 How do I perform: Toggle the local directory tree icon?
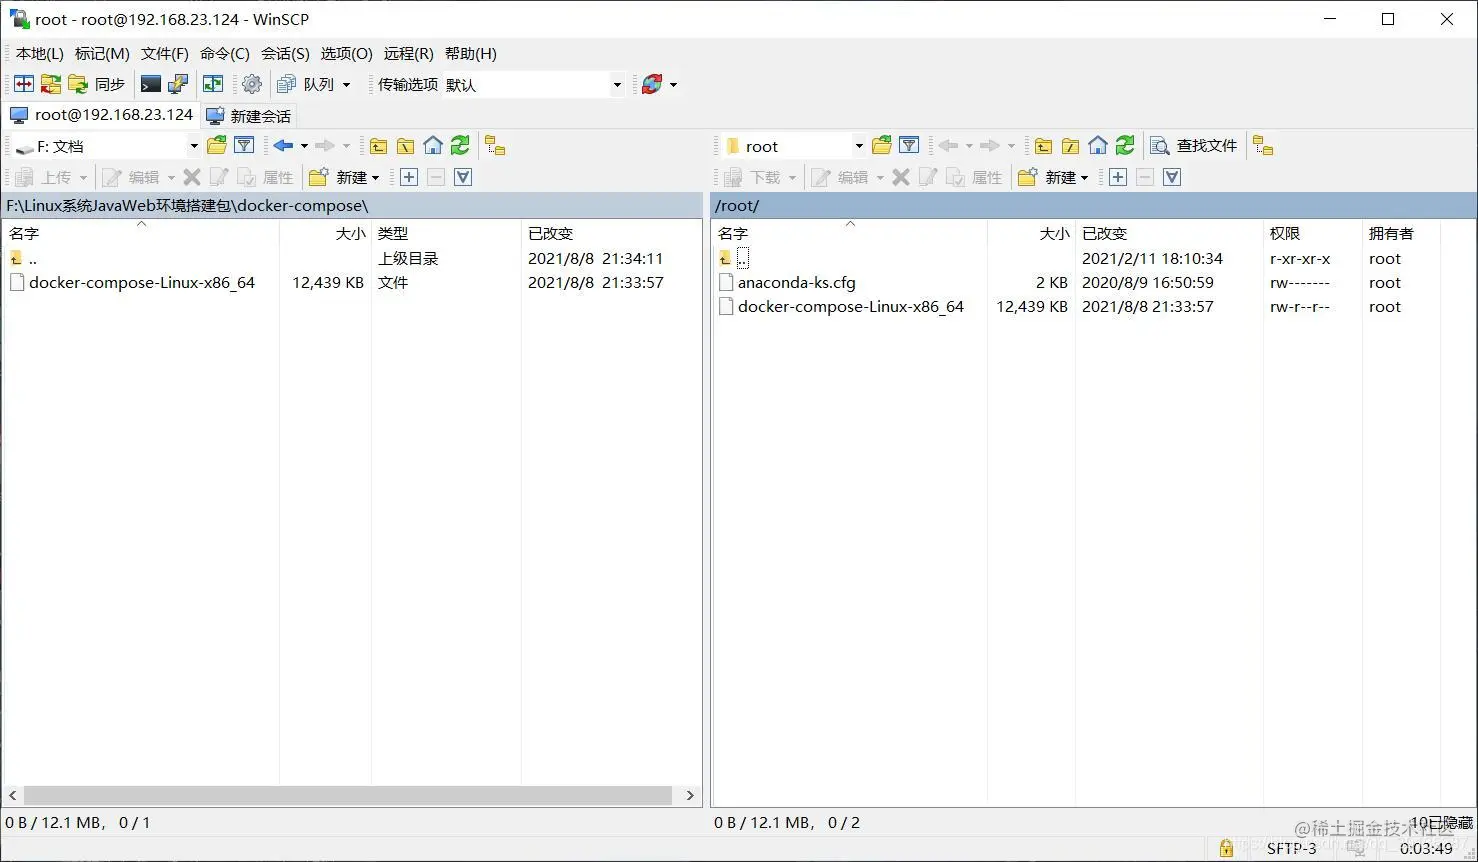pos(495,146)
